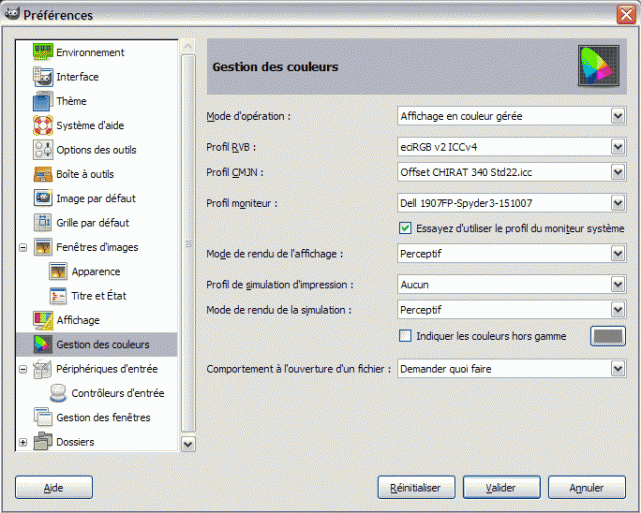
Task: Open the Profil RVB dropdown arrow
Action: tap(618, 147)
